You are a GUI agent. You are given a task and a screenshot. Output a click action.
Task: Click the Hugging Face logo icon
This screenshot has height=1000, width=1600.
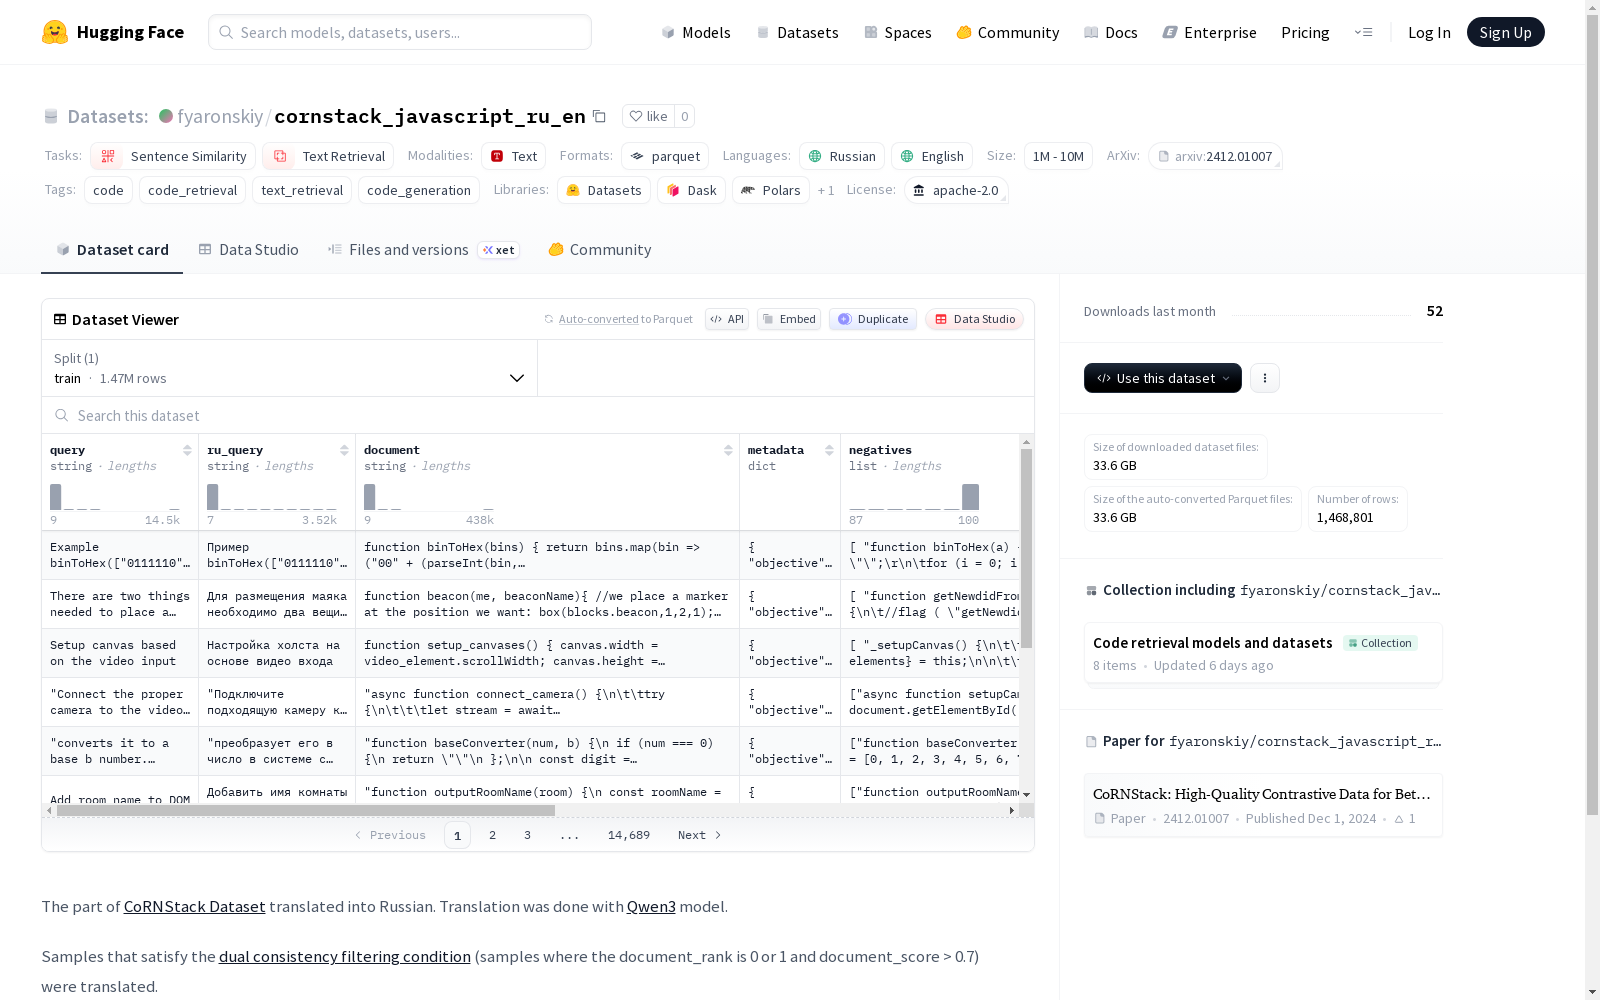point(55,32)
